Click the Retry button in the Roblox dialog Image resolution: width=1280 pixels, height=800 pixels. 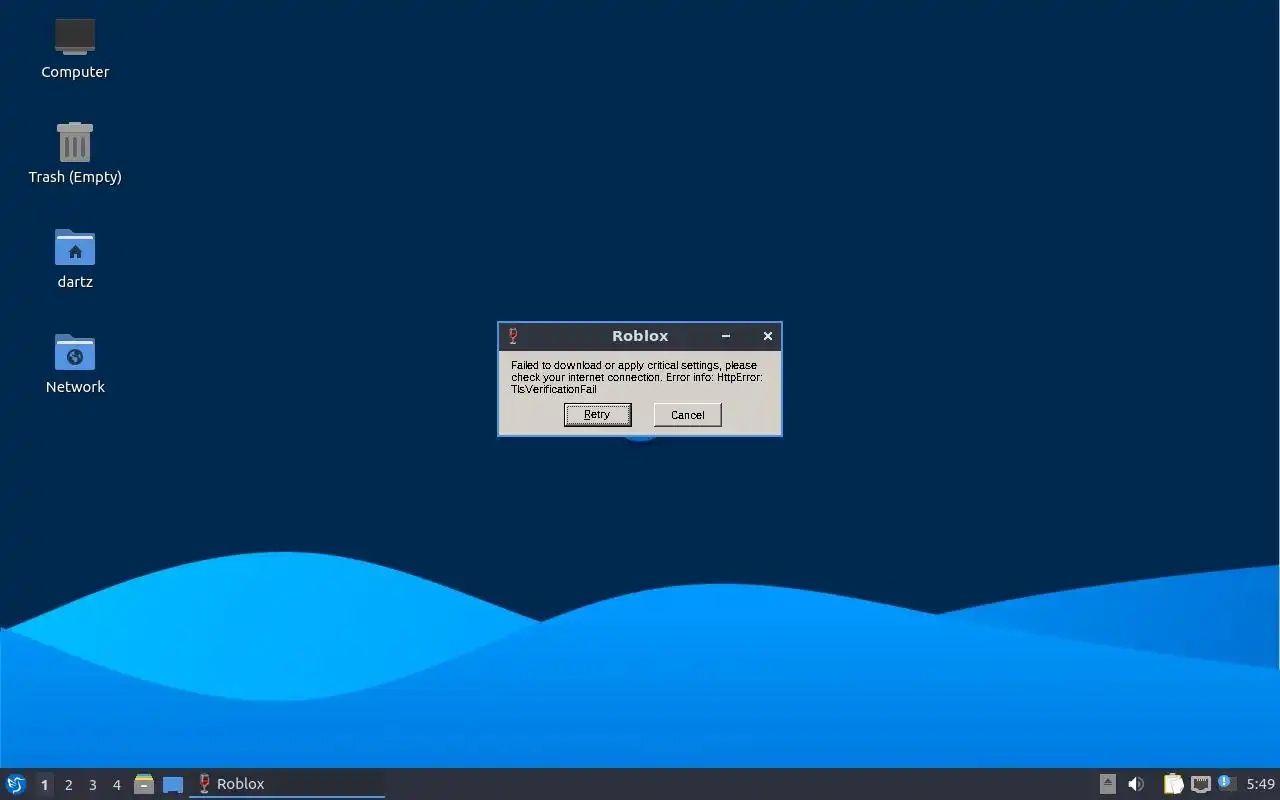pos(597,415)
